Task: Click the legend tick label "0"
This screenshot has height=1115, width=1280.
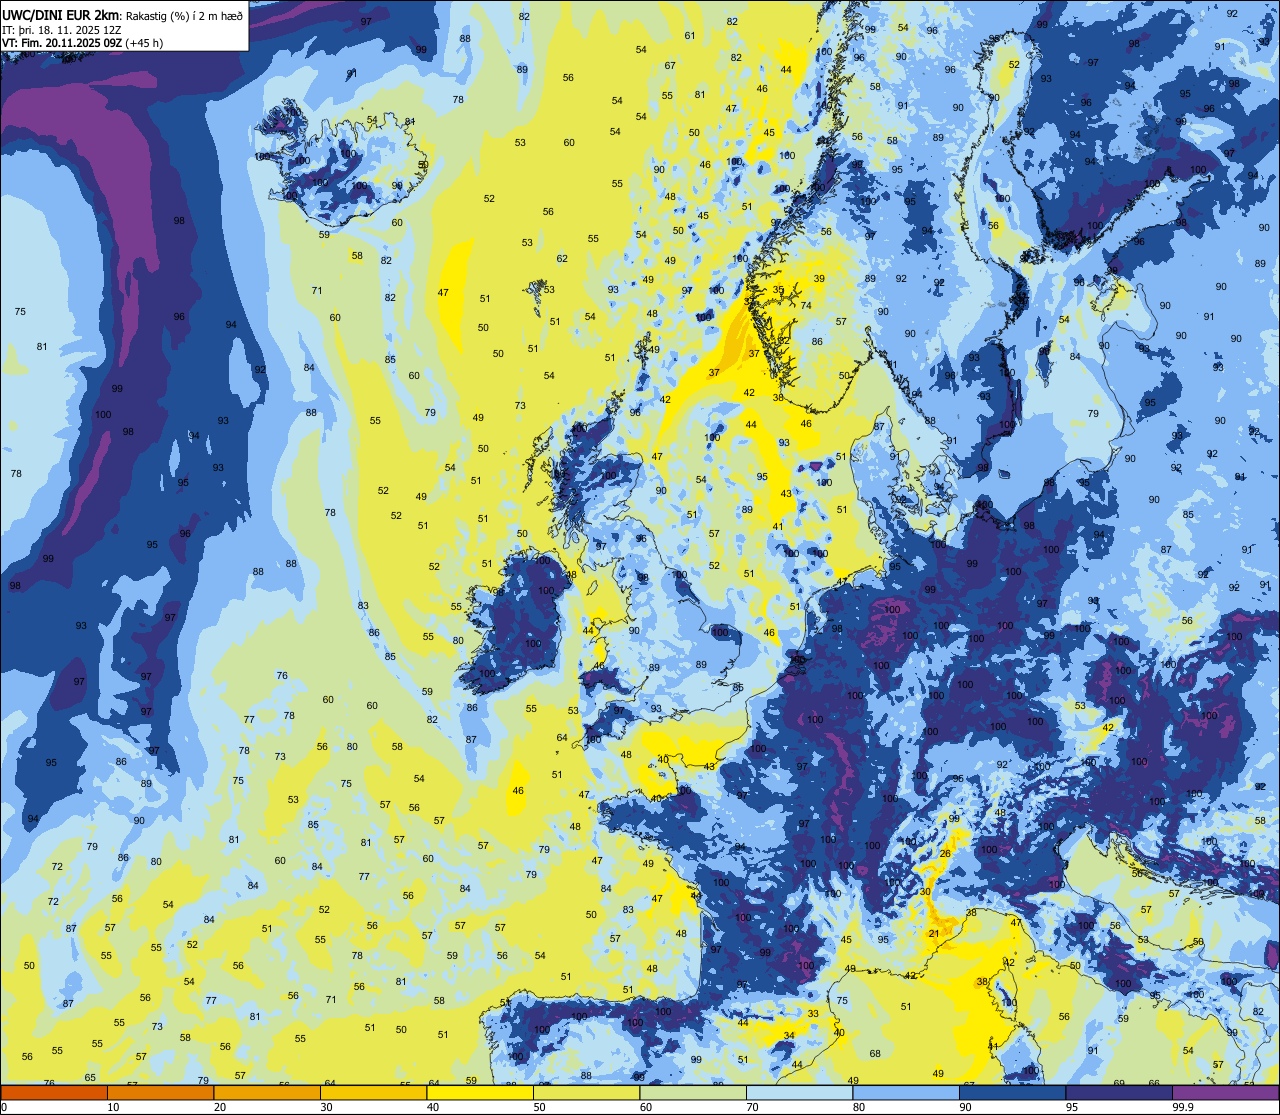Action: [x=4, y=1107]
